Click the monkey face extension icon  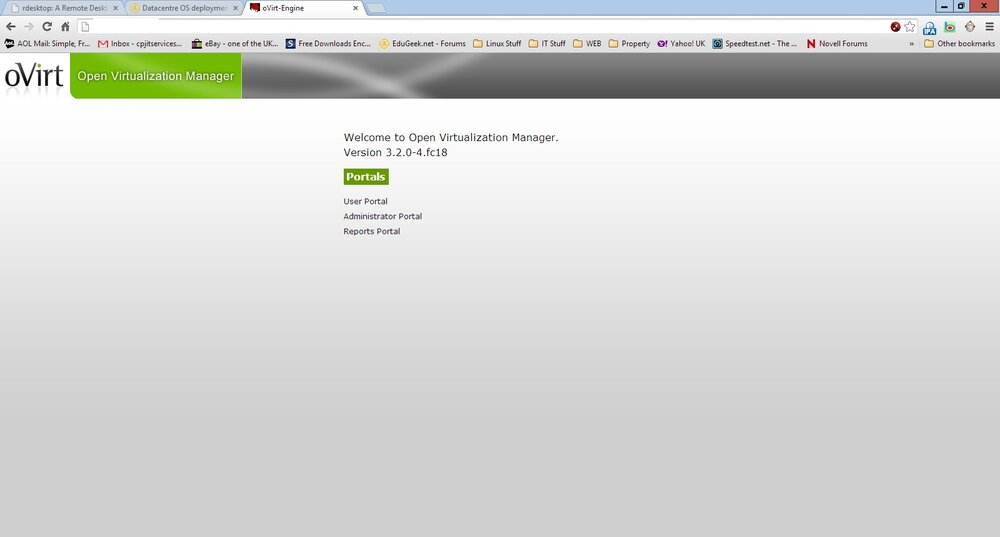970,27
